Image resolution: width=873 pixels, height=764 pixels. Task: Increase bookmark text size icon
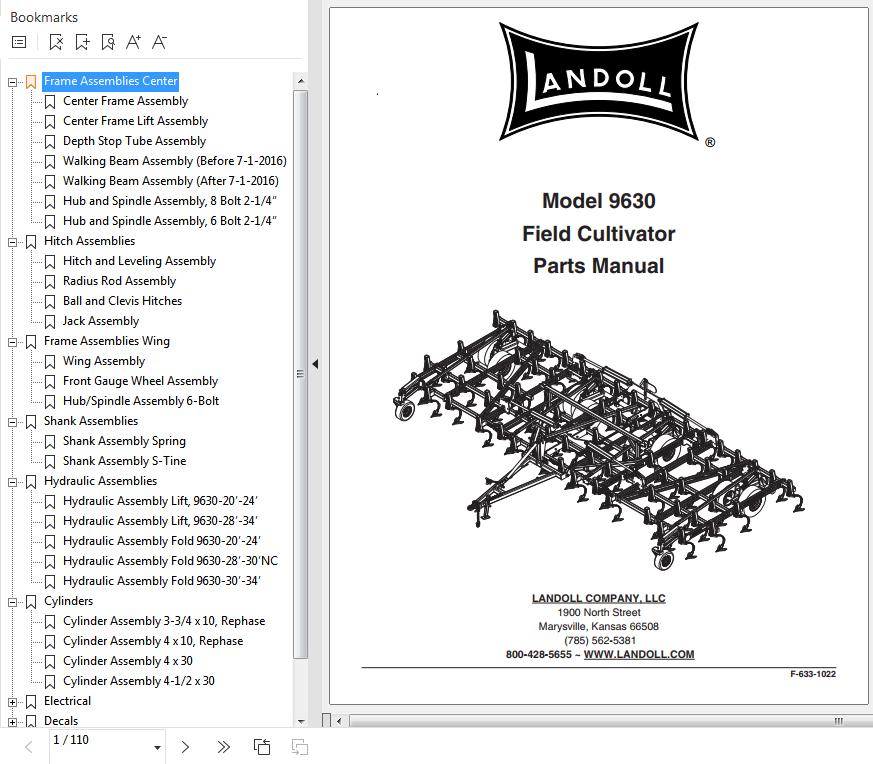coord(134,42)
